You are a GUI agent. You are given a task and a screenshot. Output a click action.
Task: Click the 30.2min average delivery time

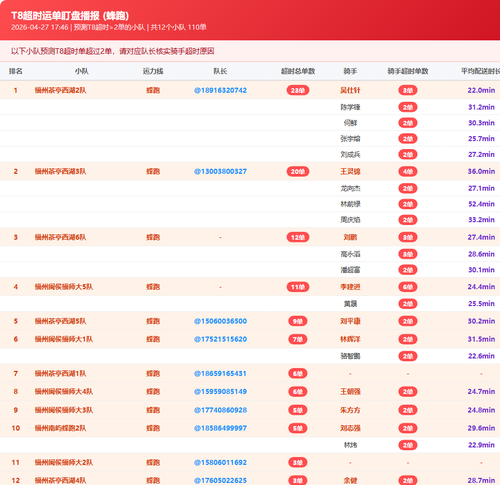pyautogui.click(x=481, y=321)
